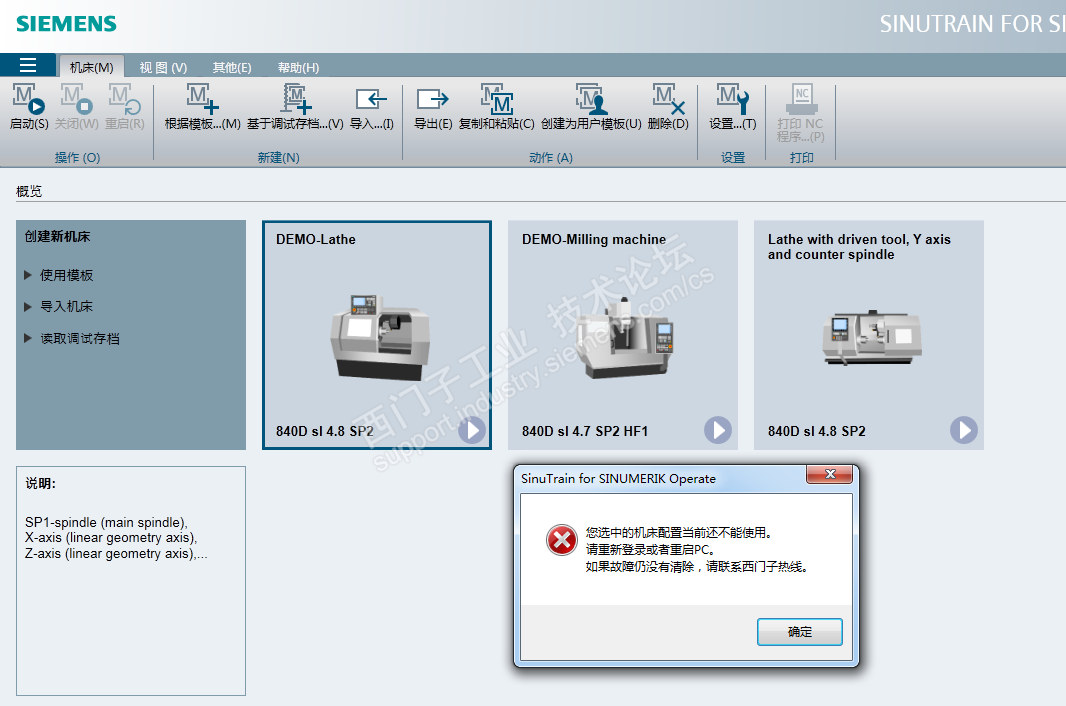
Task: Click the 导出(E) export icon
Action: click(432, 99)
